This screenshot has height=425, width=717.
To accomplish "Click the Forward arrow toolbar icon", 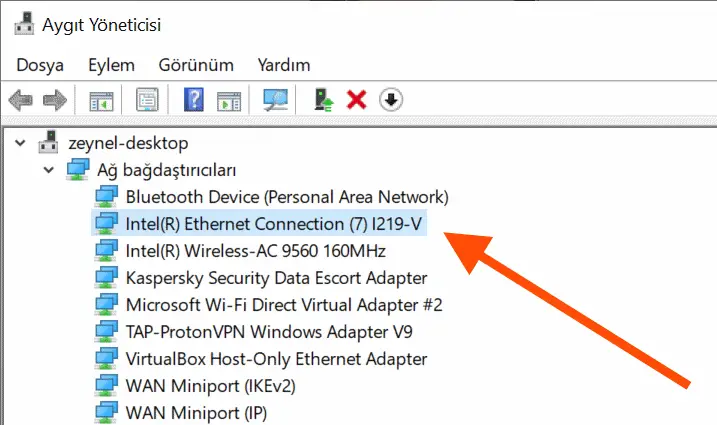I will [x=55, y=100].
